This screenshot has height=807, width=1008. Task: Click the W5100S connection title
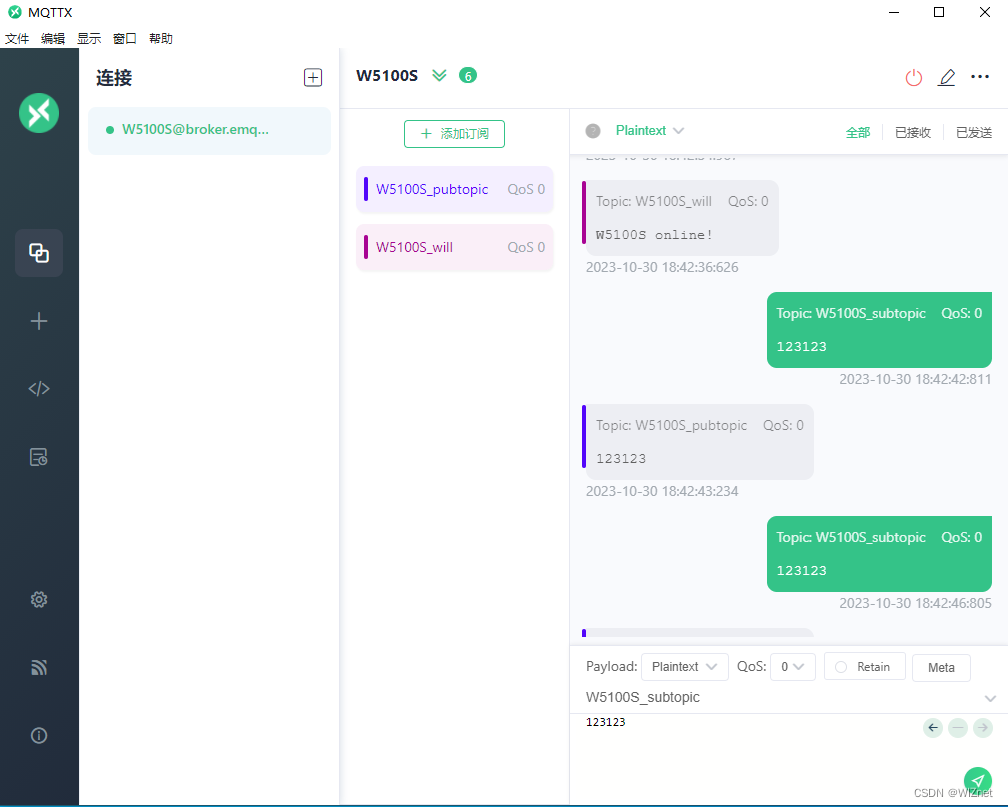[x=387, y=76]
